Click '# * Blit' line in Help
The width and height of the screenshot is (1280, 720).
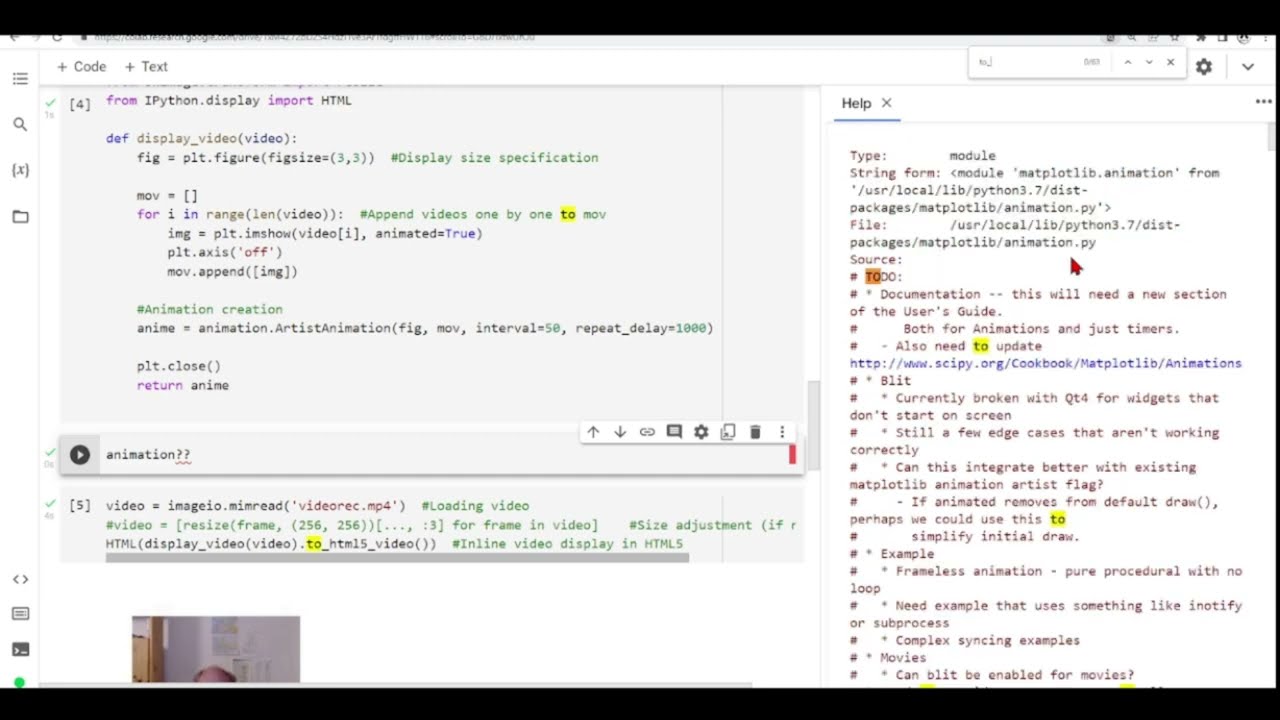tap(881, 380)
